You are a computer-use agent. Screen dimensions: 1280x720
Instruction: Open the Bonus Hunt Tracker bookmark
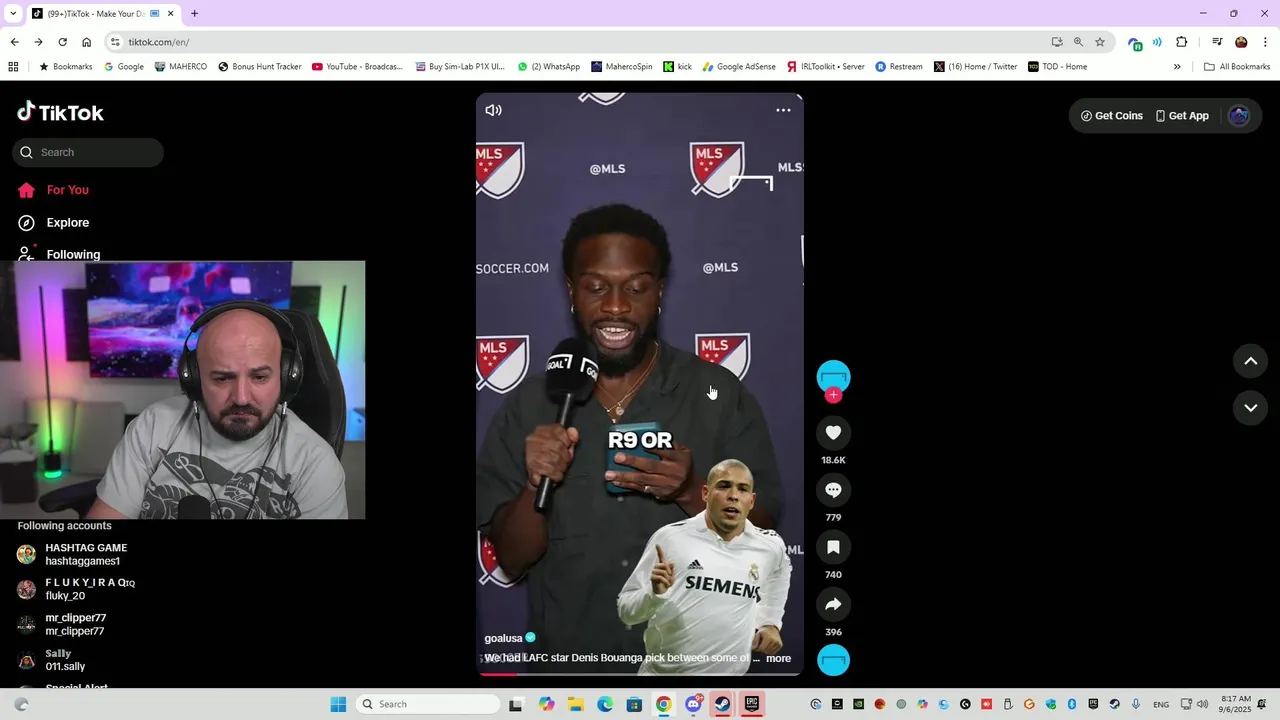coord(259,67)
